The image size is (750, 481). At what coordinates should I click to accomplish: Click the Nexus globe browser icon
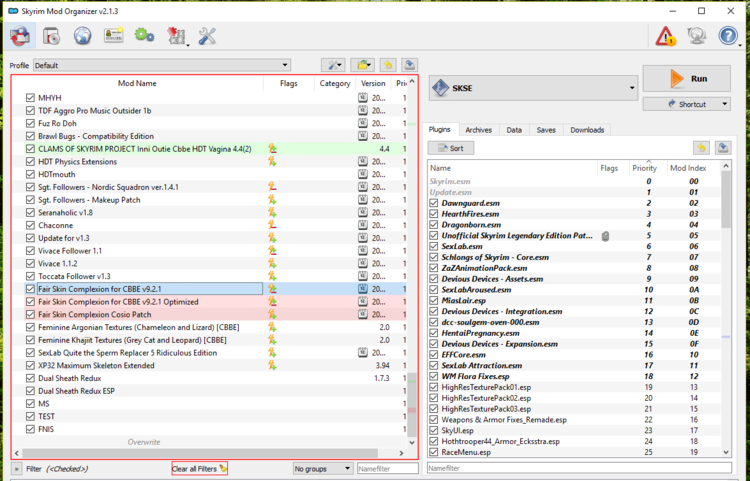tap(82, 36)
